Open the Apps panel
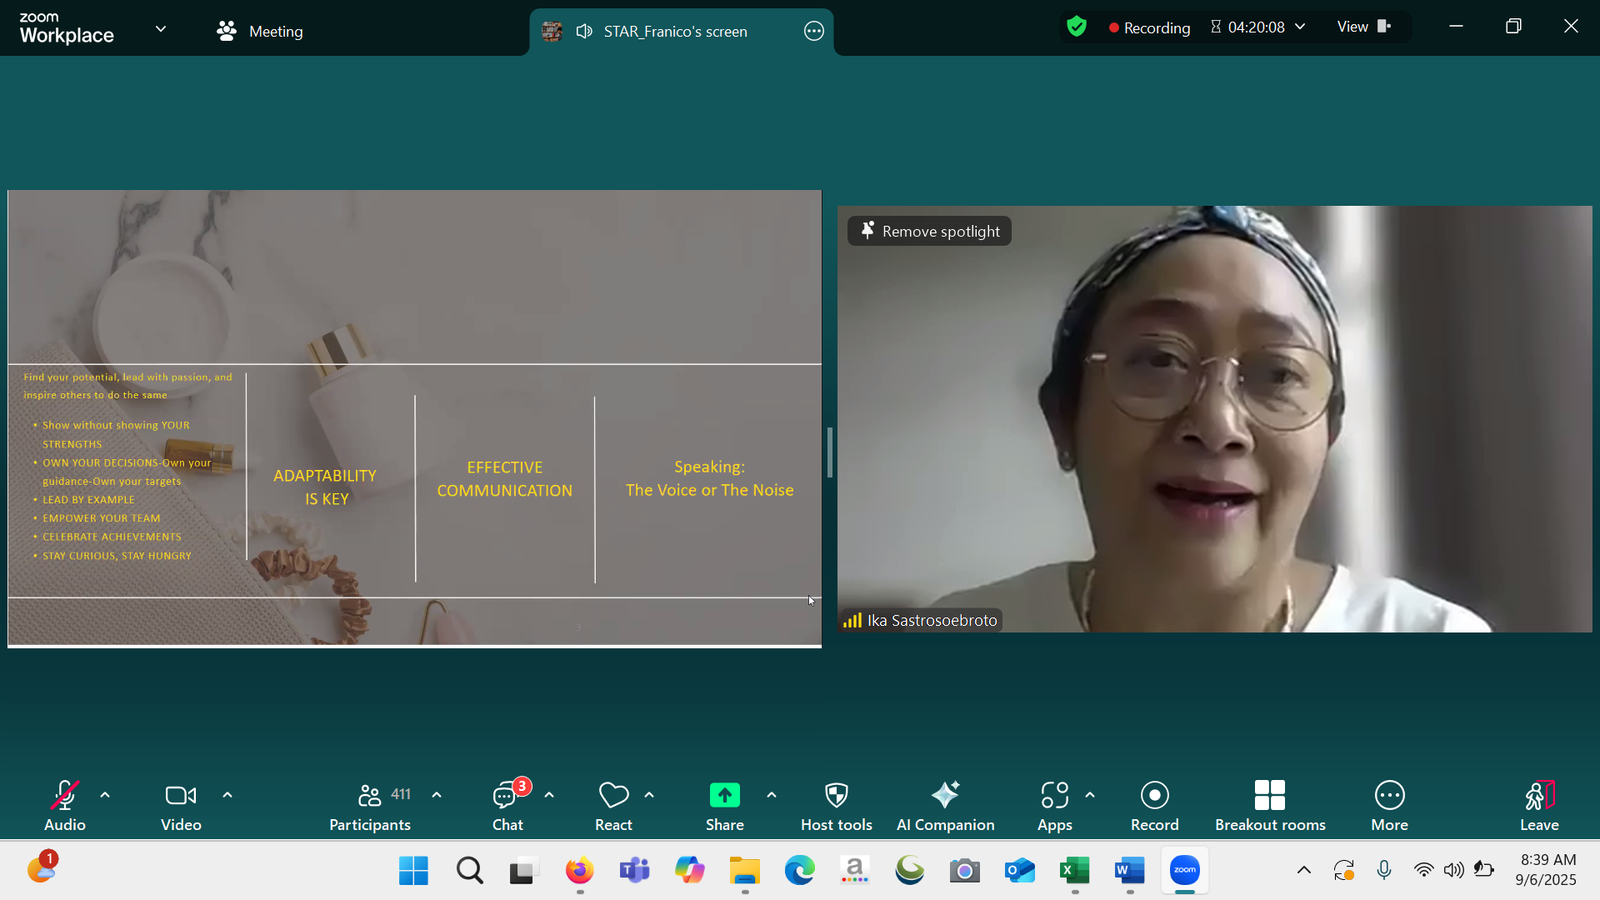The height and width of the screenshot is (900, 1600). (x=1054, y=805)
